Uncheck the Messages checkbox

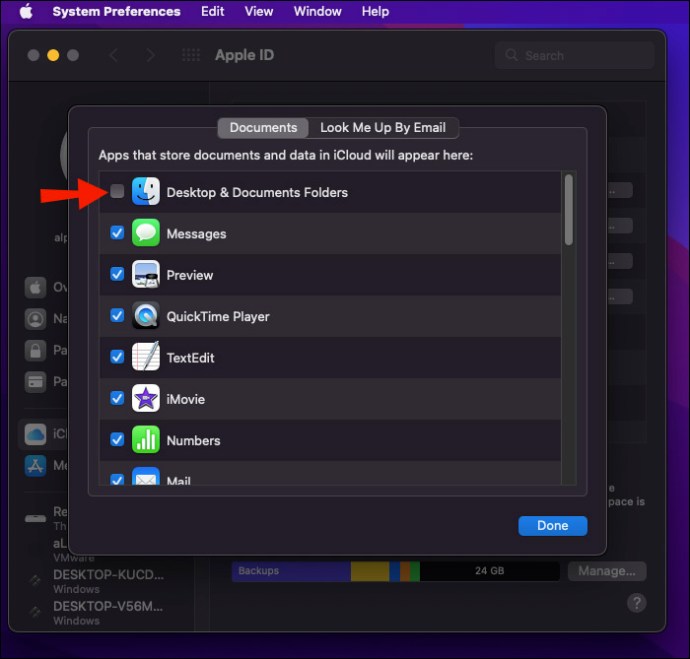[117, 233]
